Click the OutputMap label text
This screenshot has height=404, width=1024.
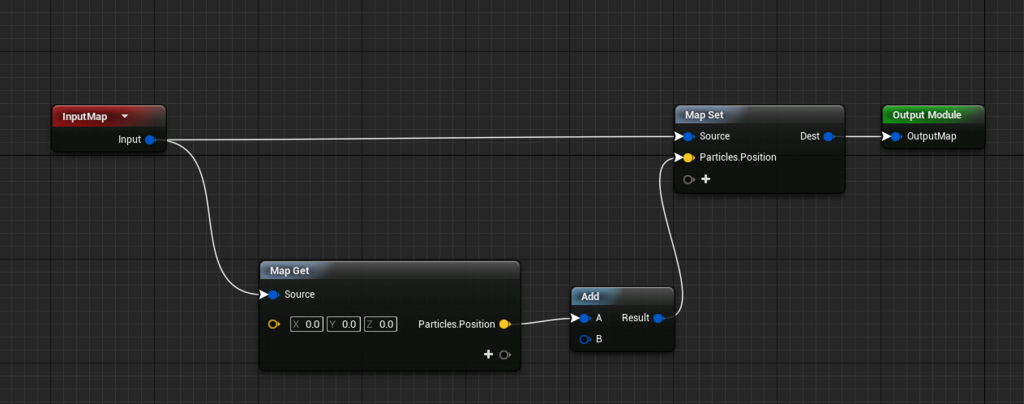931,137
